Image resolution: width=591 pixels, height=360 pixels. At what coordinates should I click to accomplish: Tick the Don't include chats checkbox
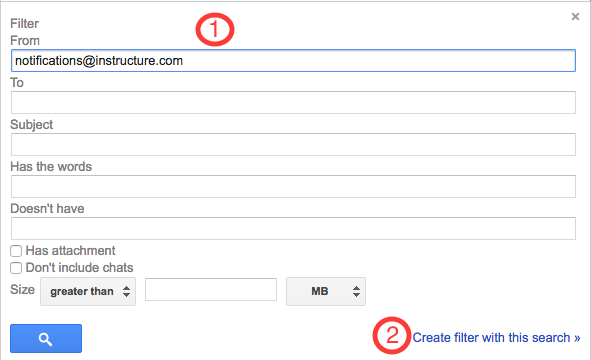click(x=16, y=268)
